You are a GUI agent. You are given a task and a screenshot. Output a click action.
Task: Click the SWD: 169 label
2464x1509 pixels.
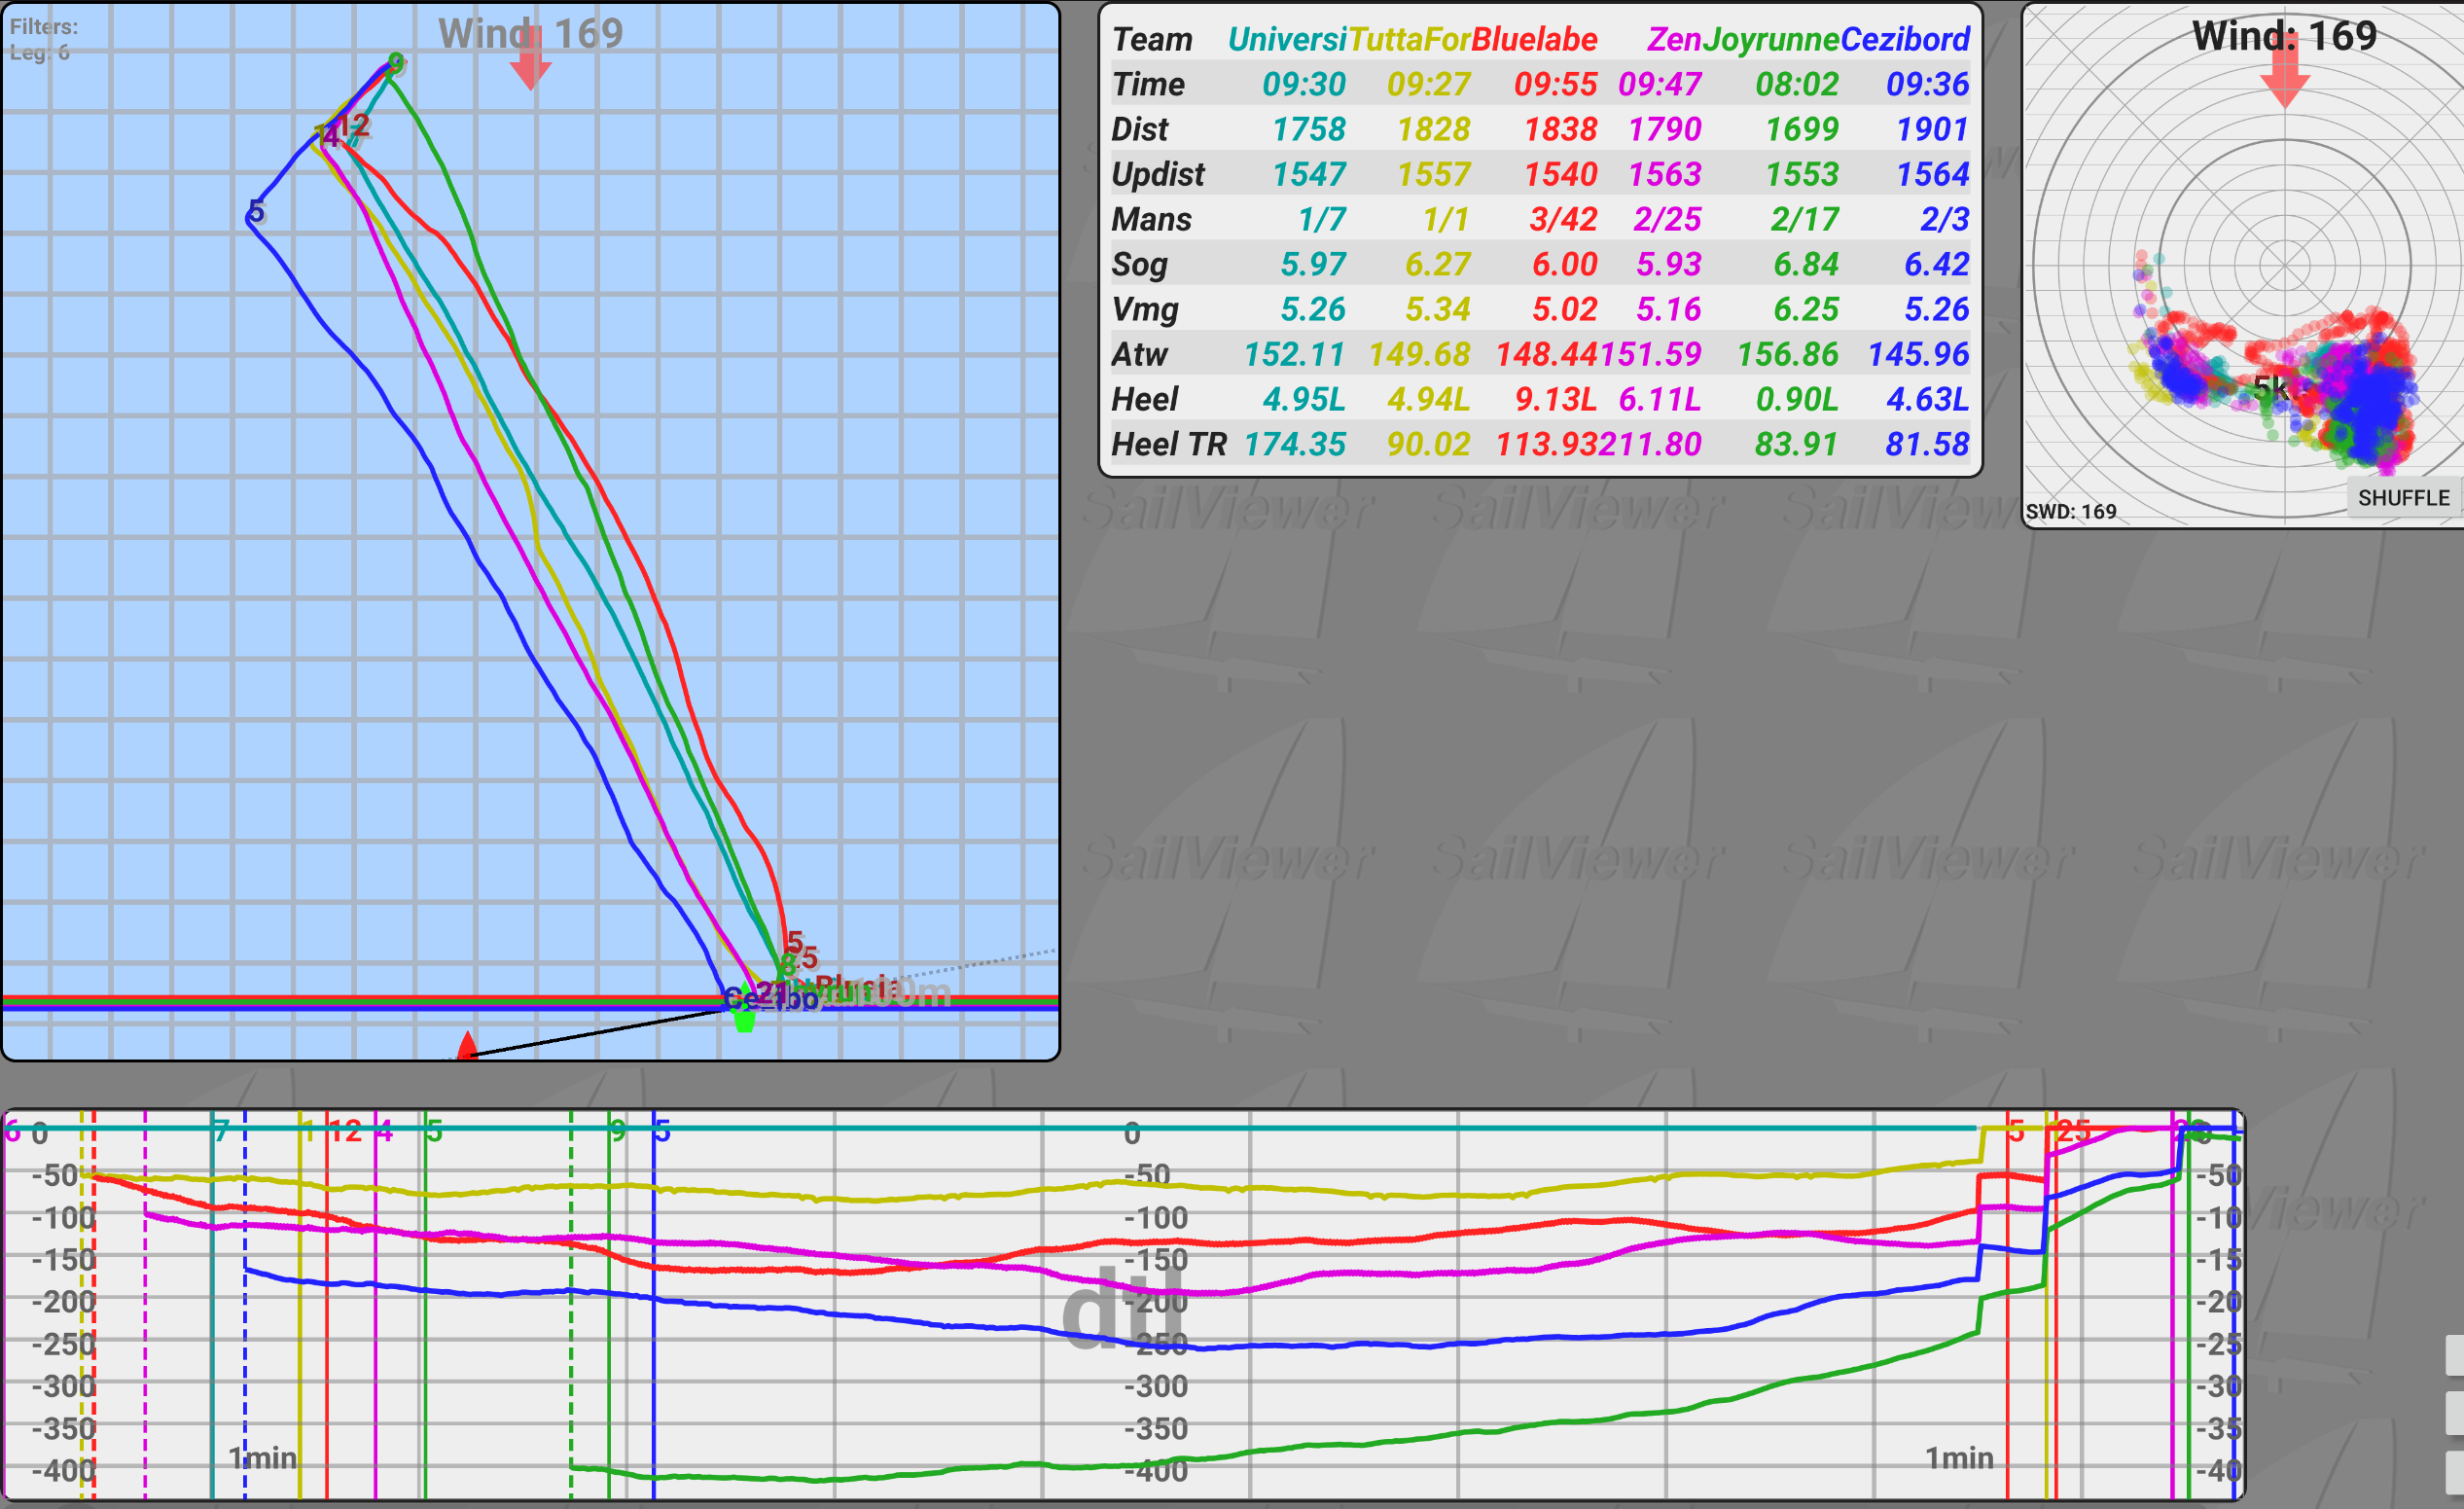(2071, 511)
